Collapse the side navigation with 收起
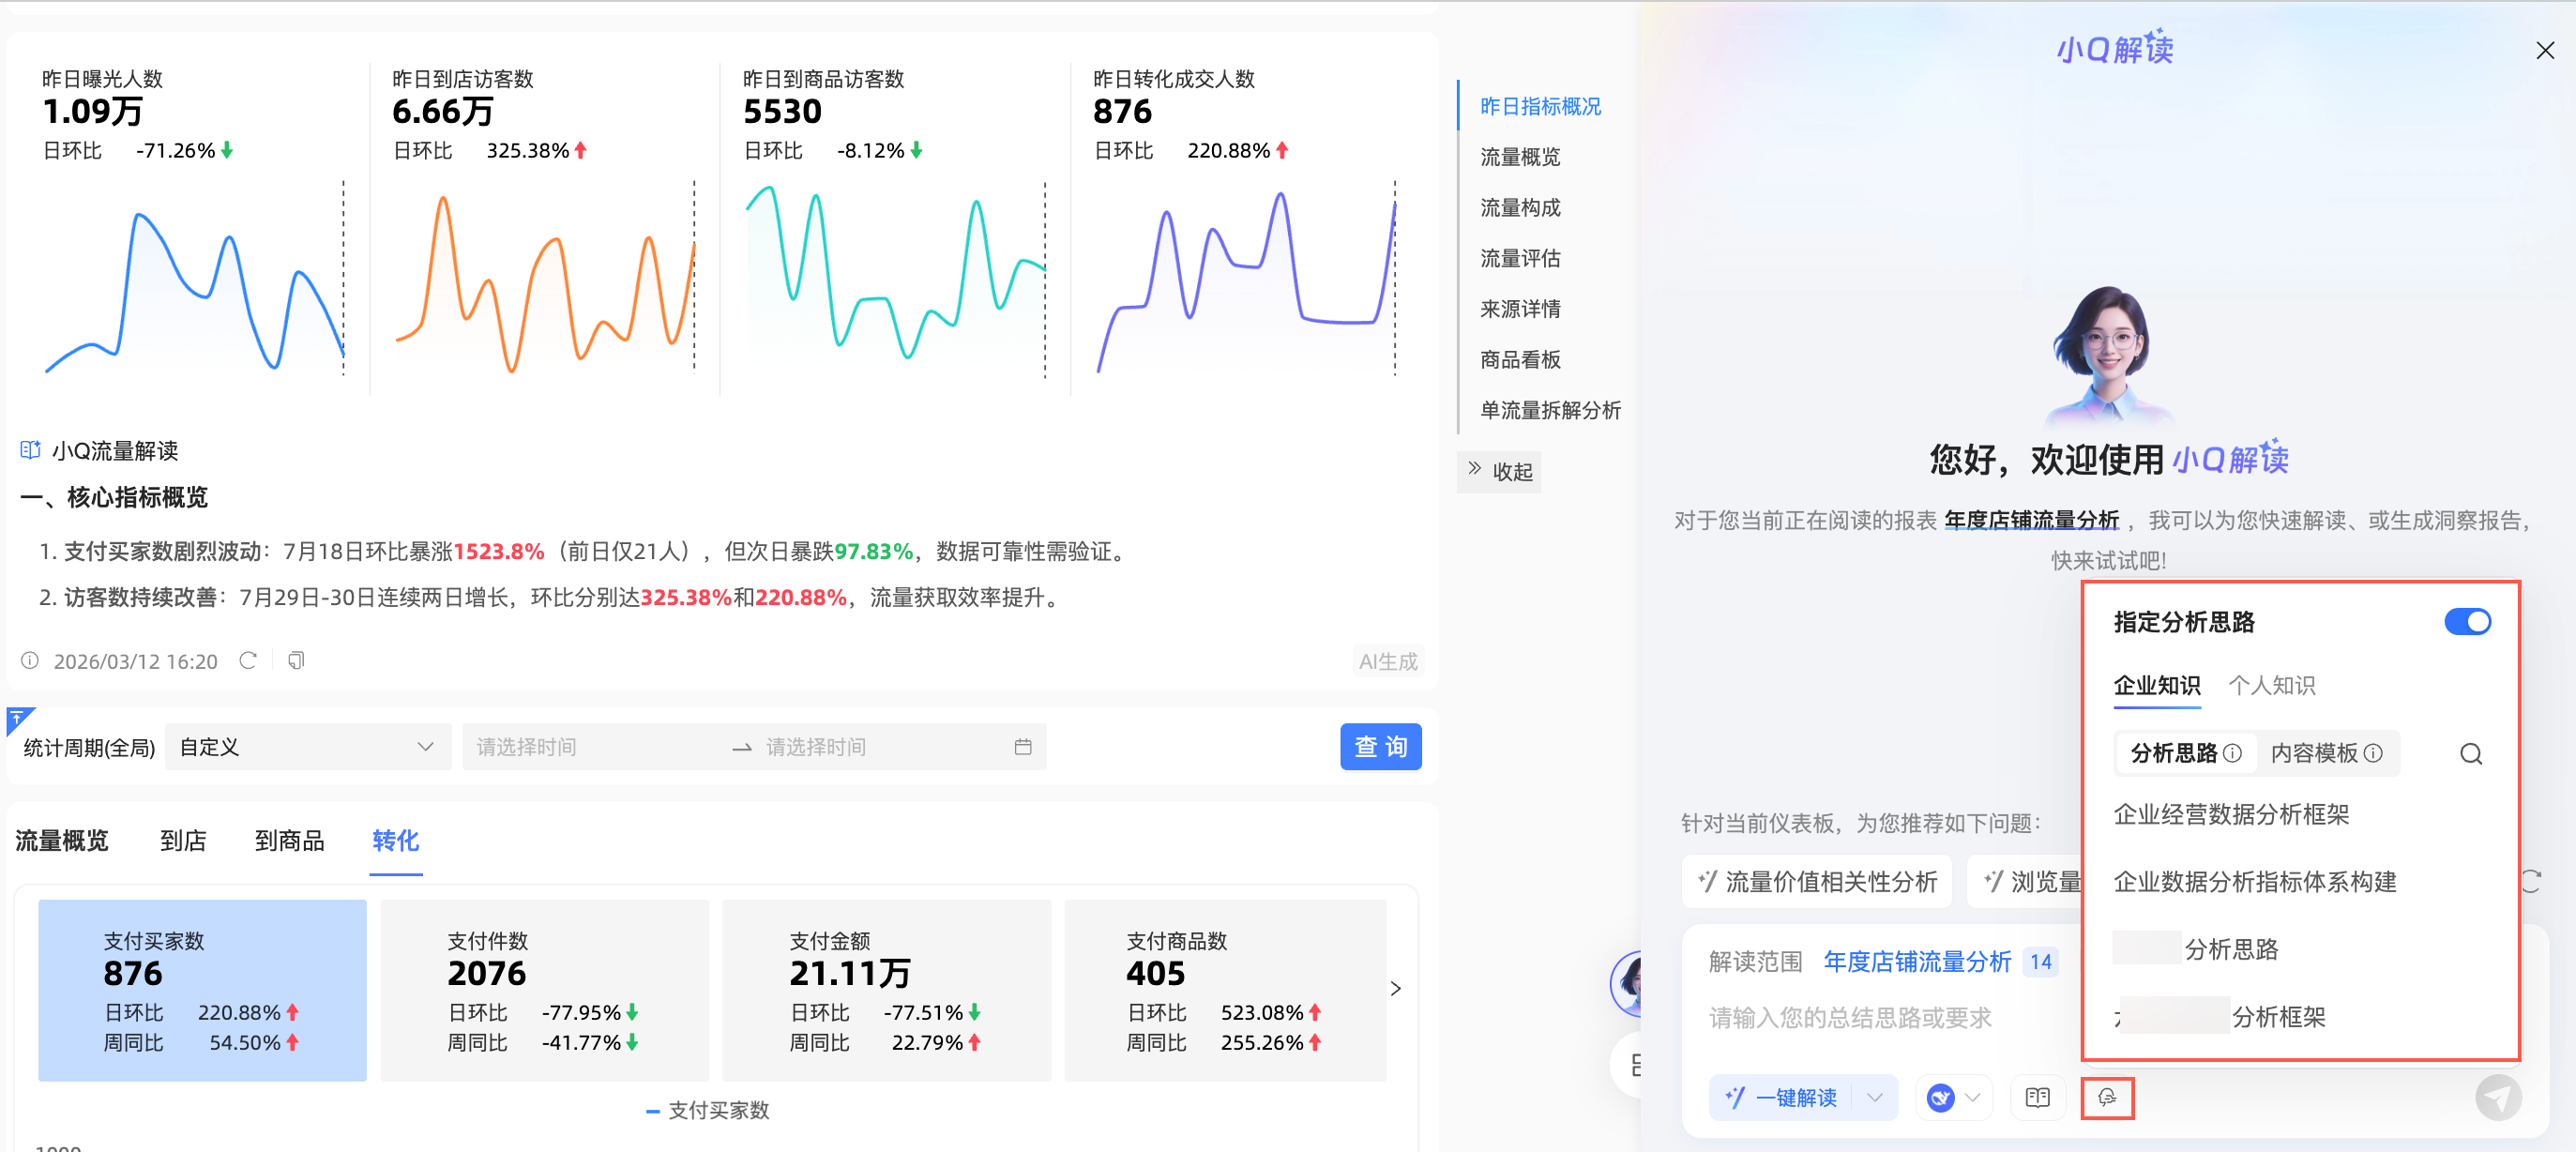This screenshot has height=1152, width=2576. [x=1499, y=472]
